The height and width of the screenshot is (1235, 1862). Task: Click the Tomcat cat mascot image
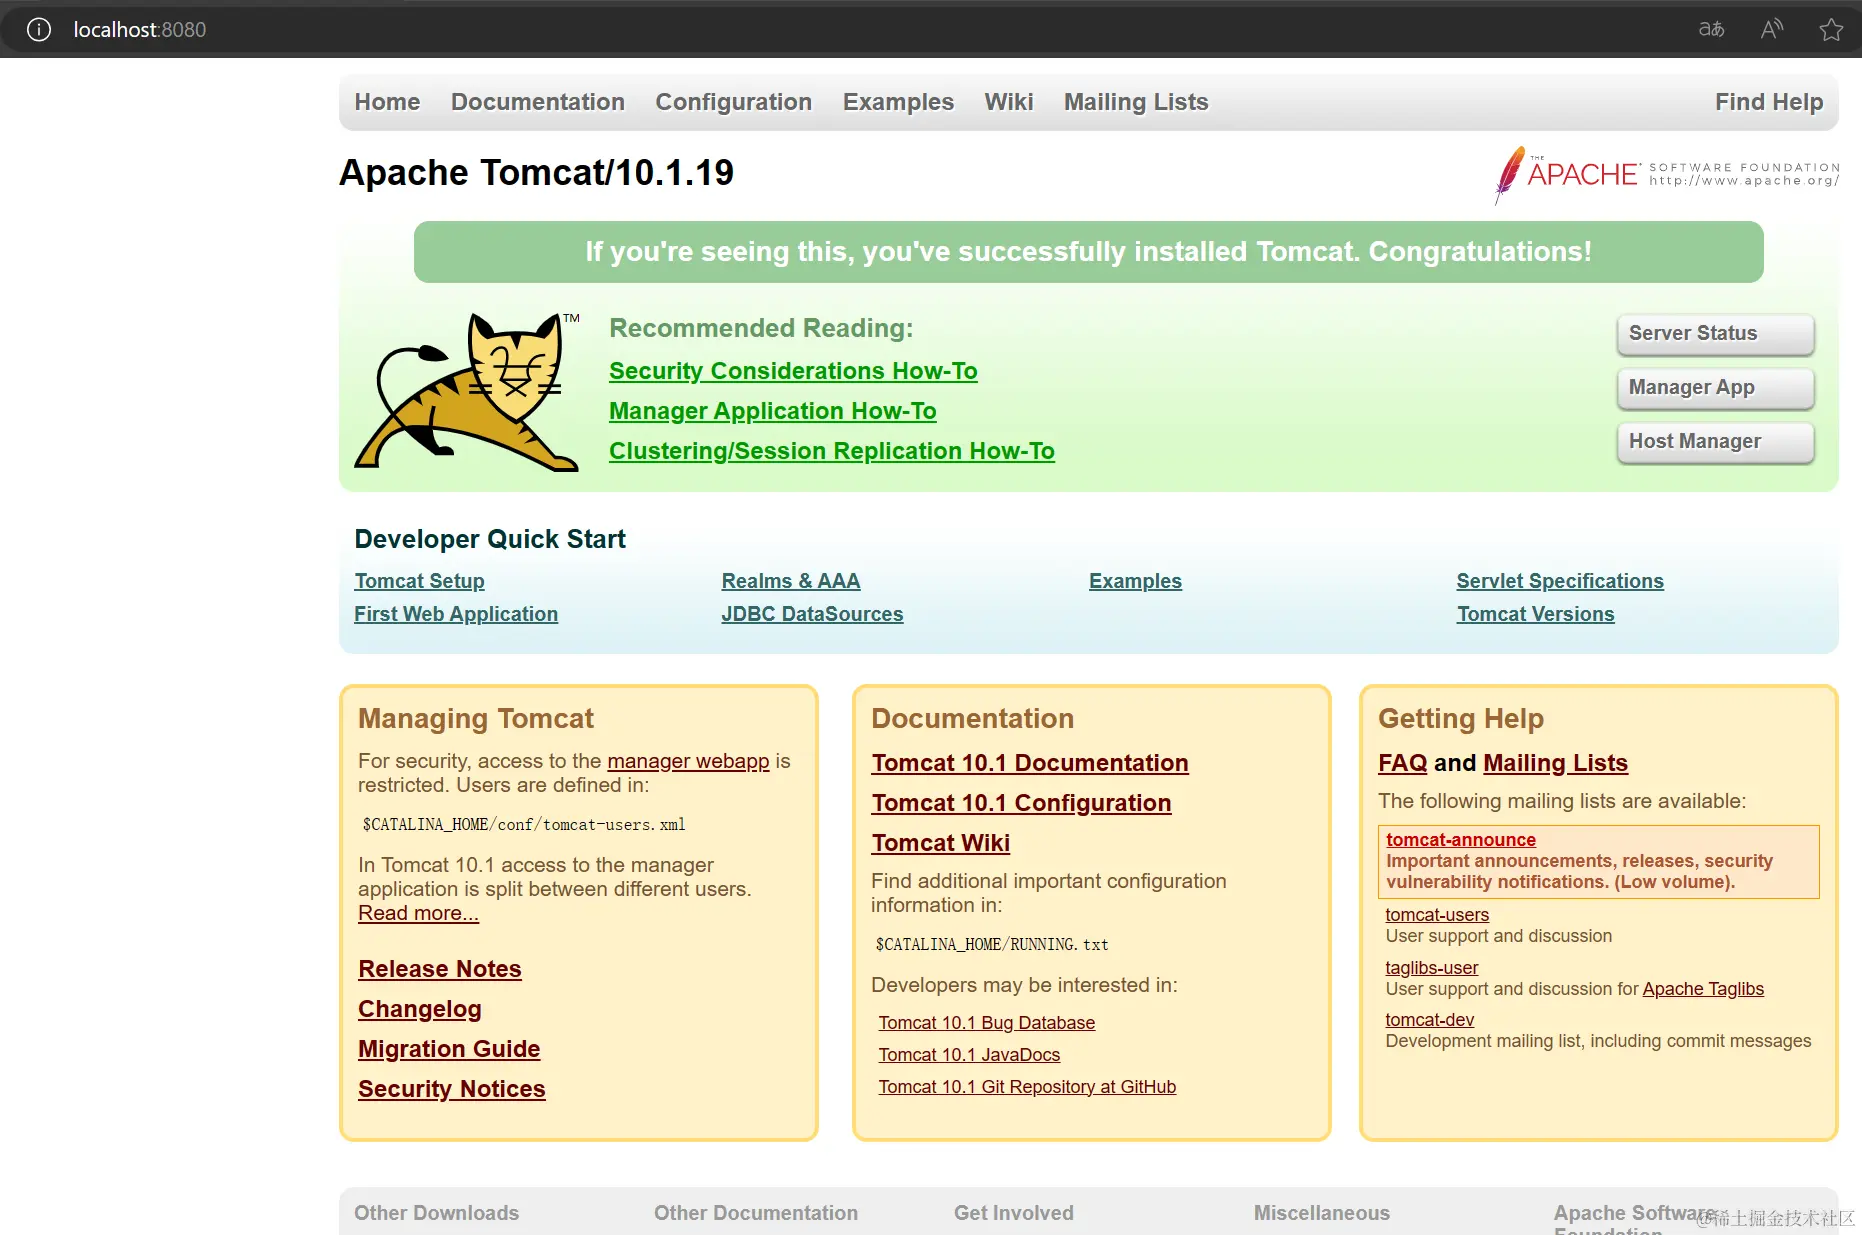468,391
